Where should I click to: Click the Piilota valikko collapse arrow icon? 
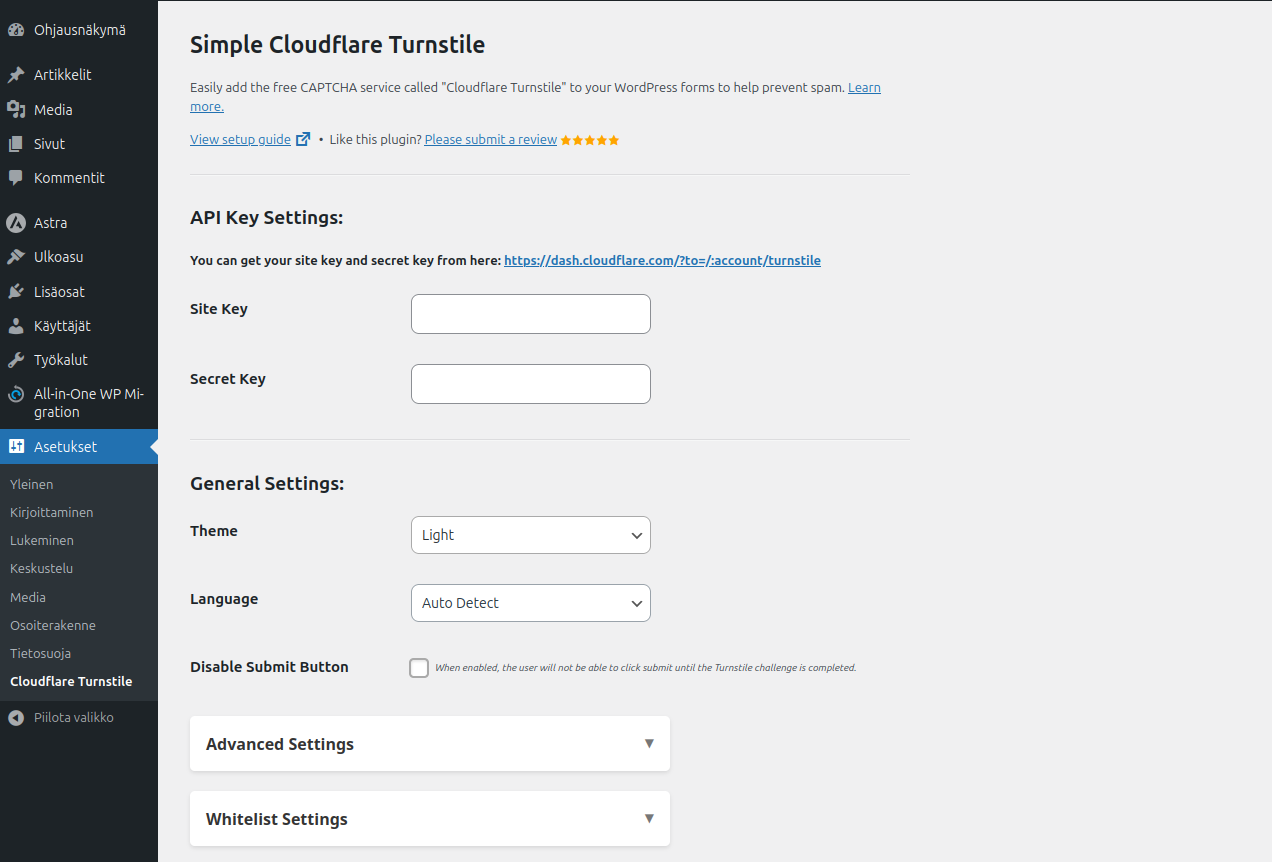click(16, 718)
